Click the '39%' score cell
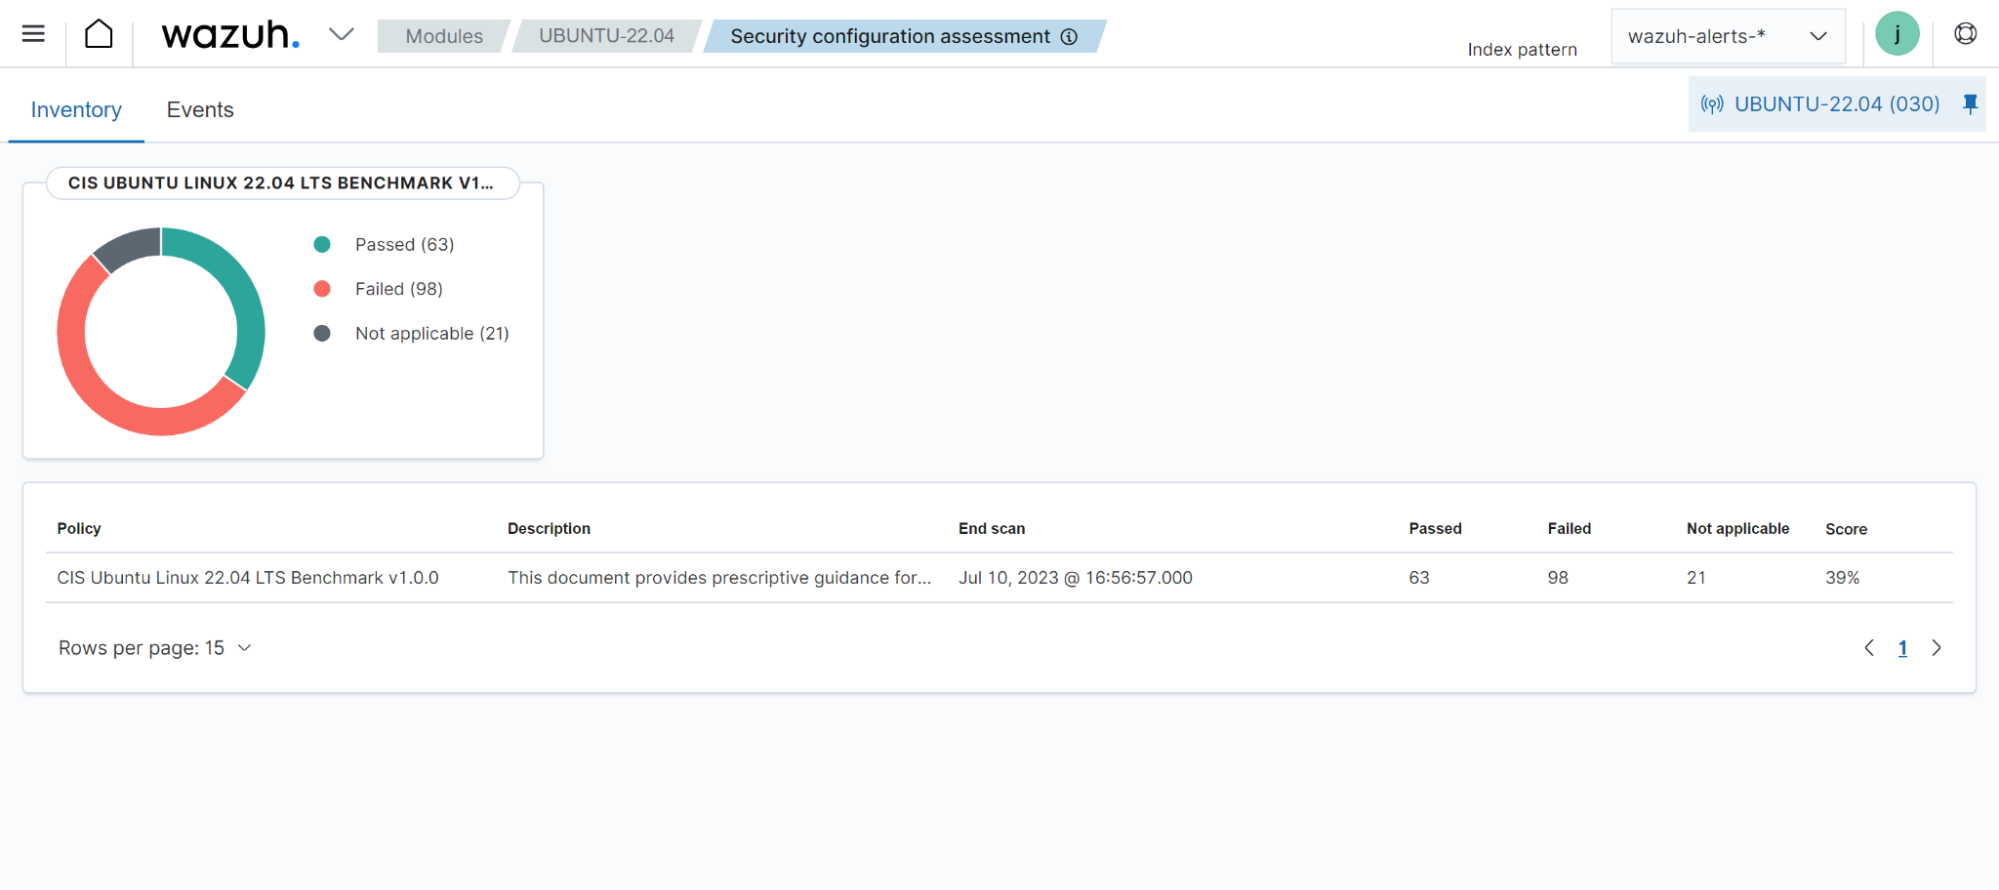This screenshot has width=1999, height=890. click(x=1842, y=578)
